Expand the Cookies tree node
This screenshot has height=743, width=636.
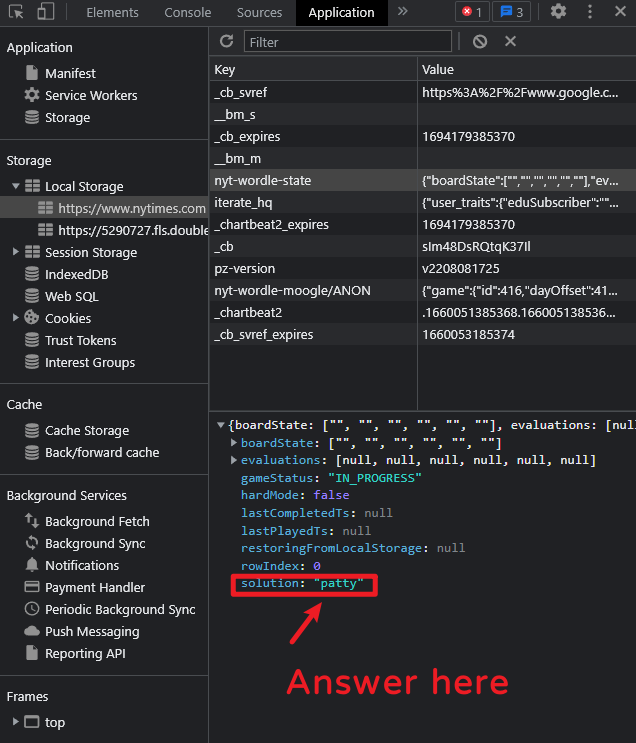coord(16,318)
